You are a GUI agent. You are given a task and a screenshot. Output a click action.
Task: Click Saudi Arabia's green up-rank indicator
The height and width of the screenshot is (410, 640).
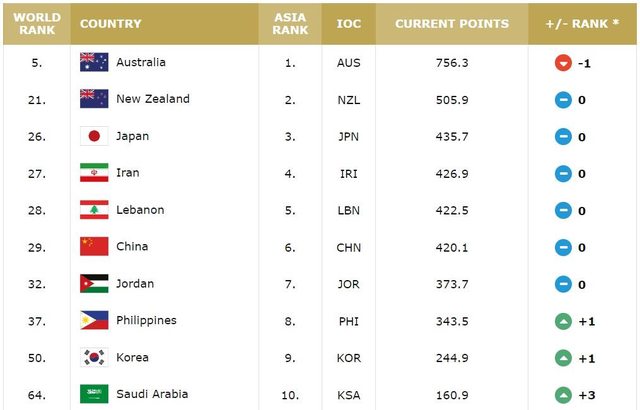(x=562, y=395)
